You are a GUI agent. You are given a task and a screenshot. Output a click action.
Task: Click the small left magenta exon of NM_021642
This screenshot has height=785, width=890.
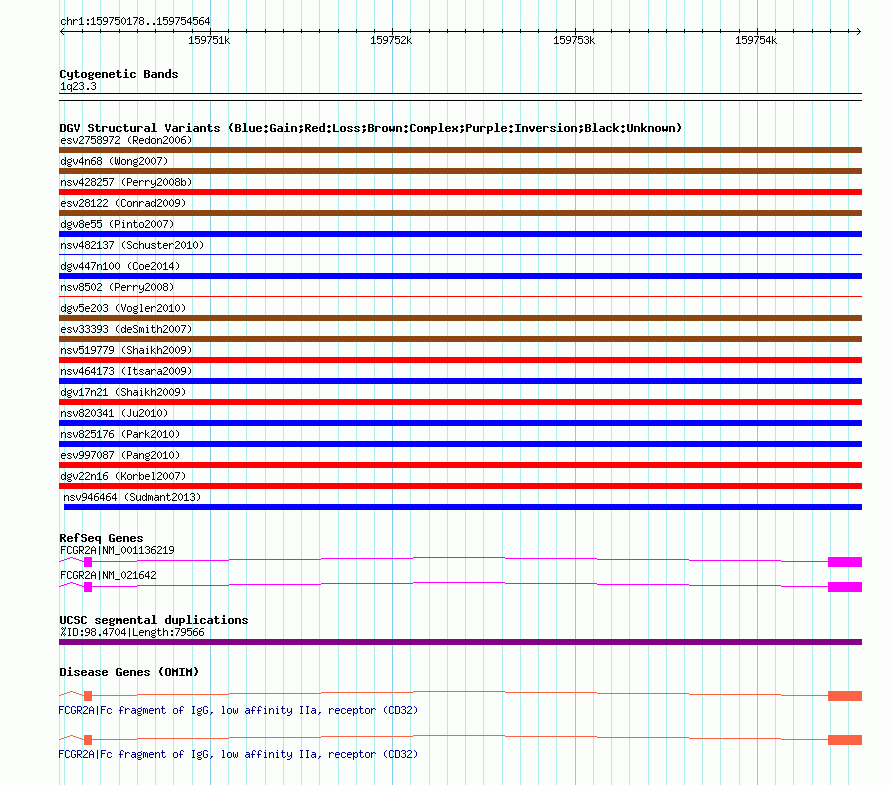tap(88, 587)
